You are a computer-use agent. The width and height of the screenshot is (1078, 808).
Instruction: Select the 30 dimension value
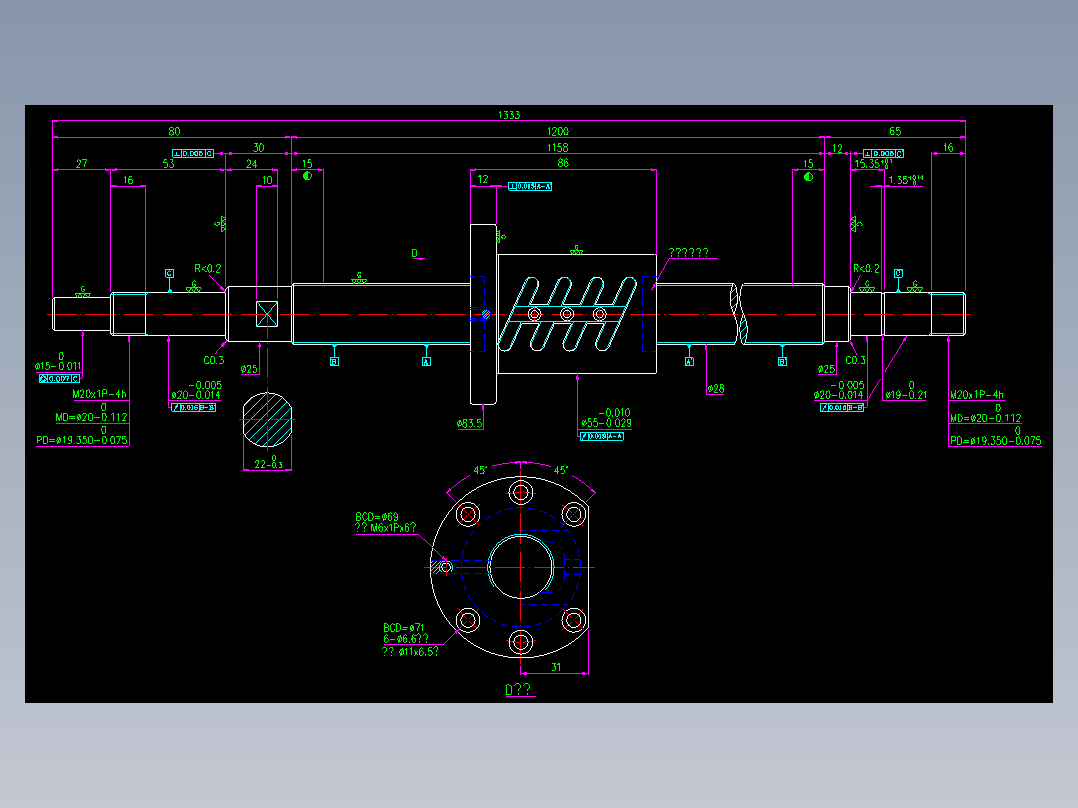[x=258, y=148]
